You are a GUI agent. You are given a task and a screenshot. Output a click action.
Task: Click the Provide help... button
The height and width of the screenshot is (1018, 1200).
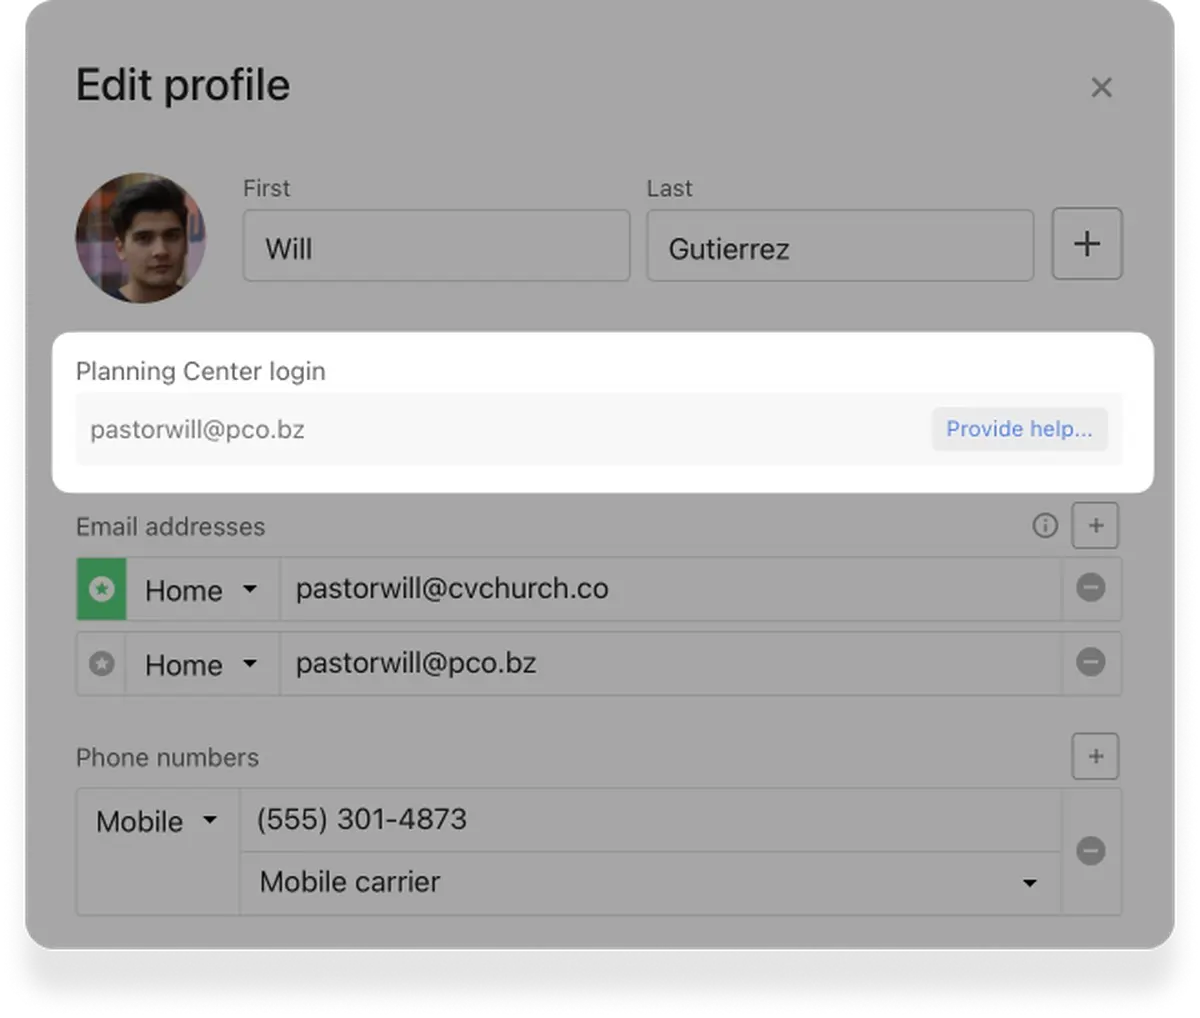(x=1019, y=429)
